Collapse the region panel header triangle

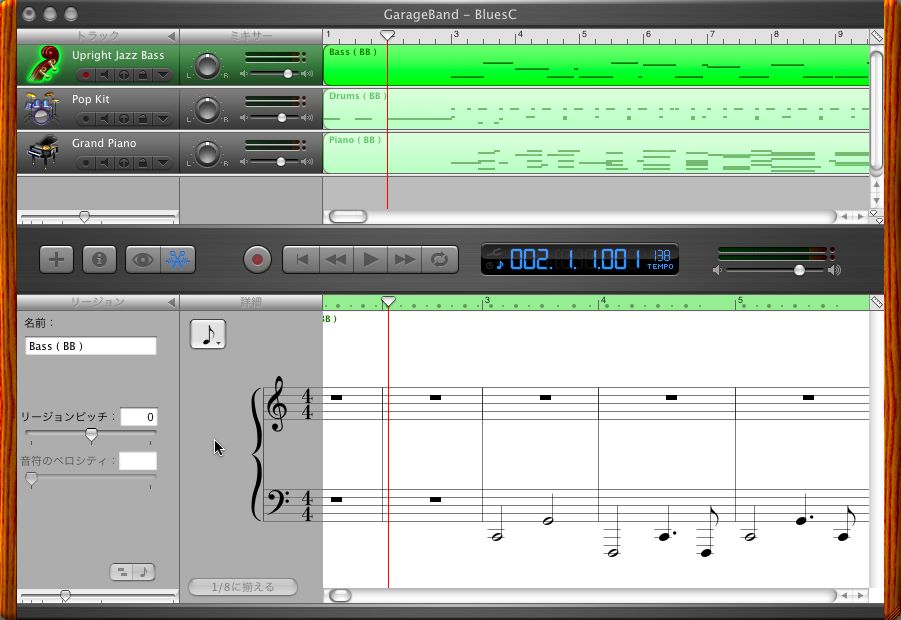coord(171,302)
